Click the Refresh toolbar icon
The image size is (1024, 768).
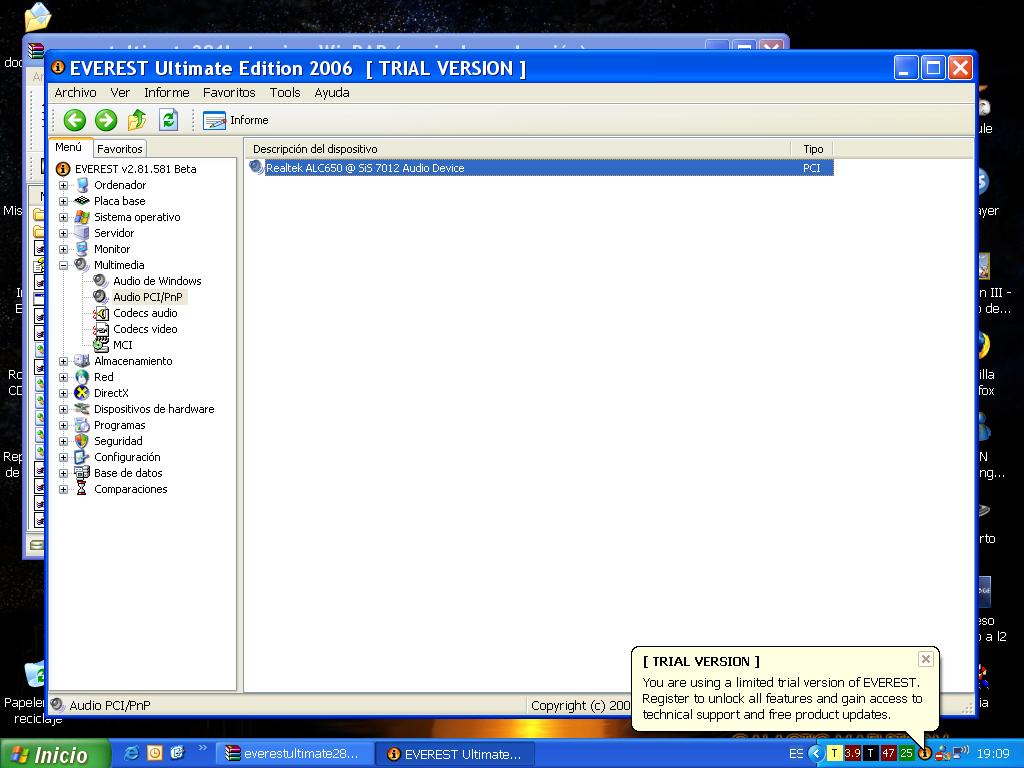point(168,120)
